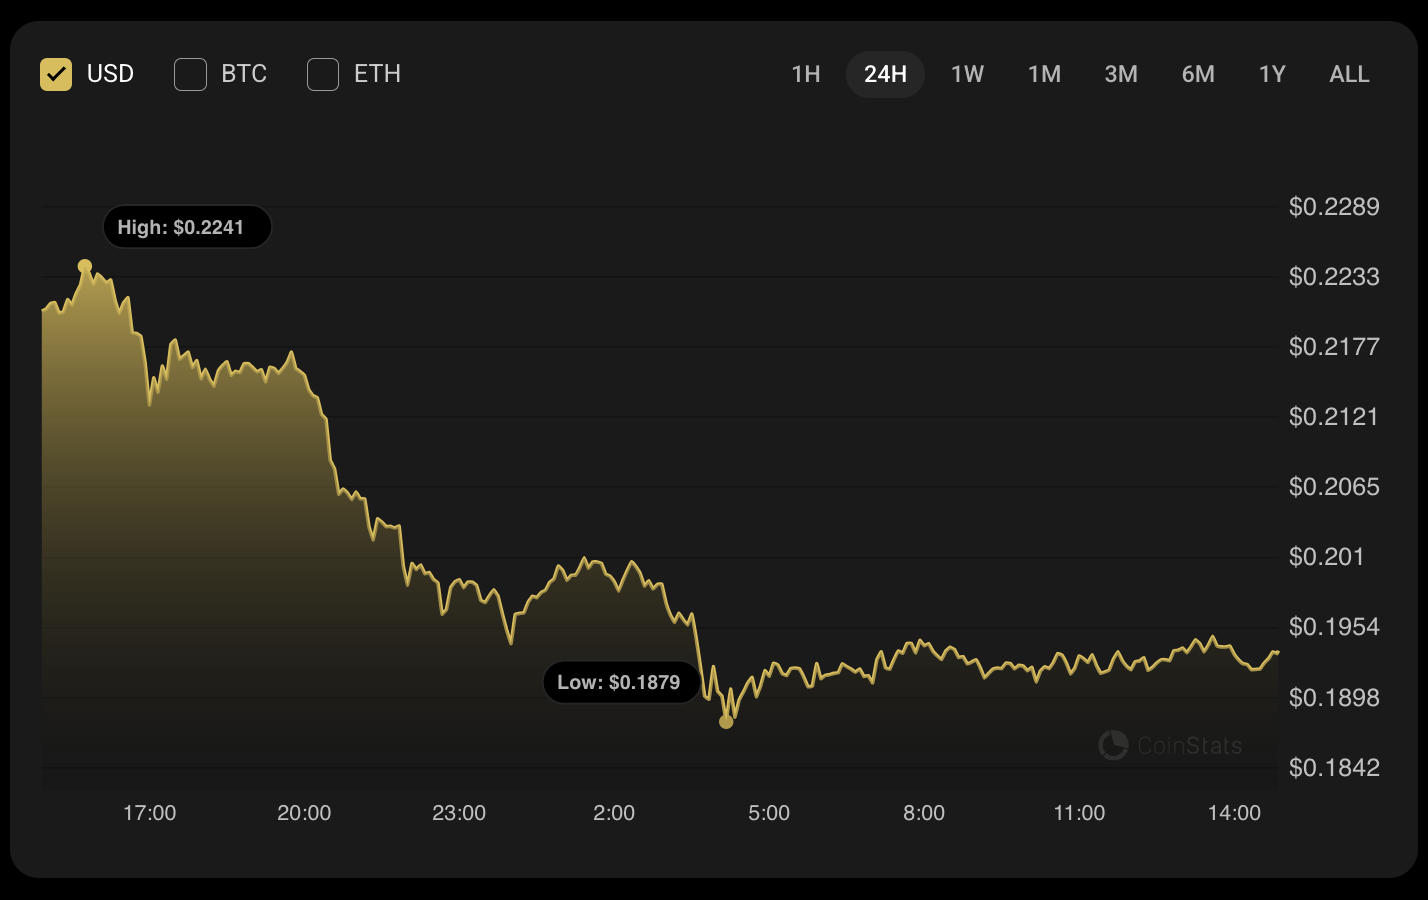This screenshot has height=900, width=1428.
Task: Click the $0.2289 axis value
Action: point(1334,207)
